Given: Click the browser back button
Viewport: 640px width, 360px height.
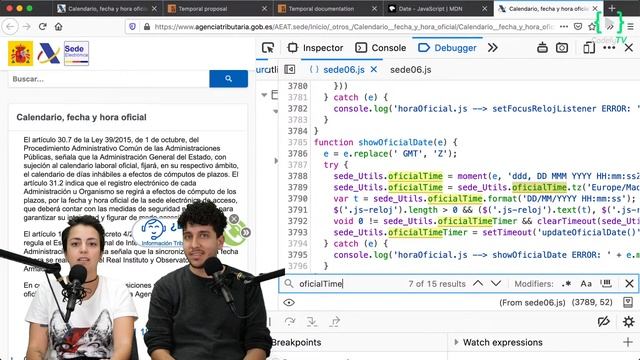Looking at the screenshot, I should (x=10, y=27).
